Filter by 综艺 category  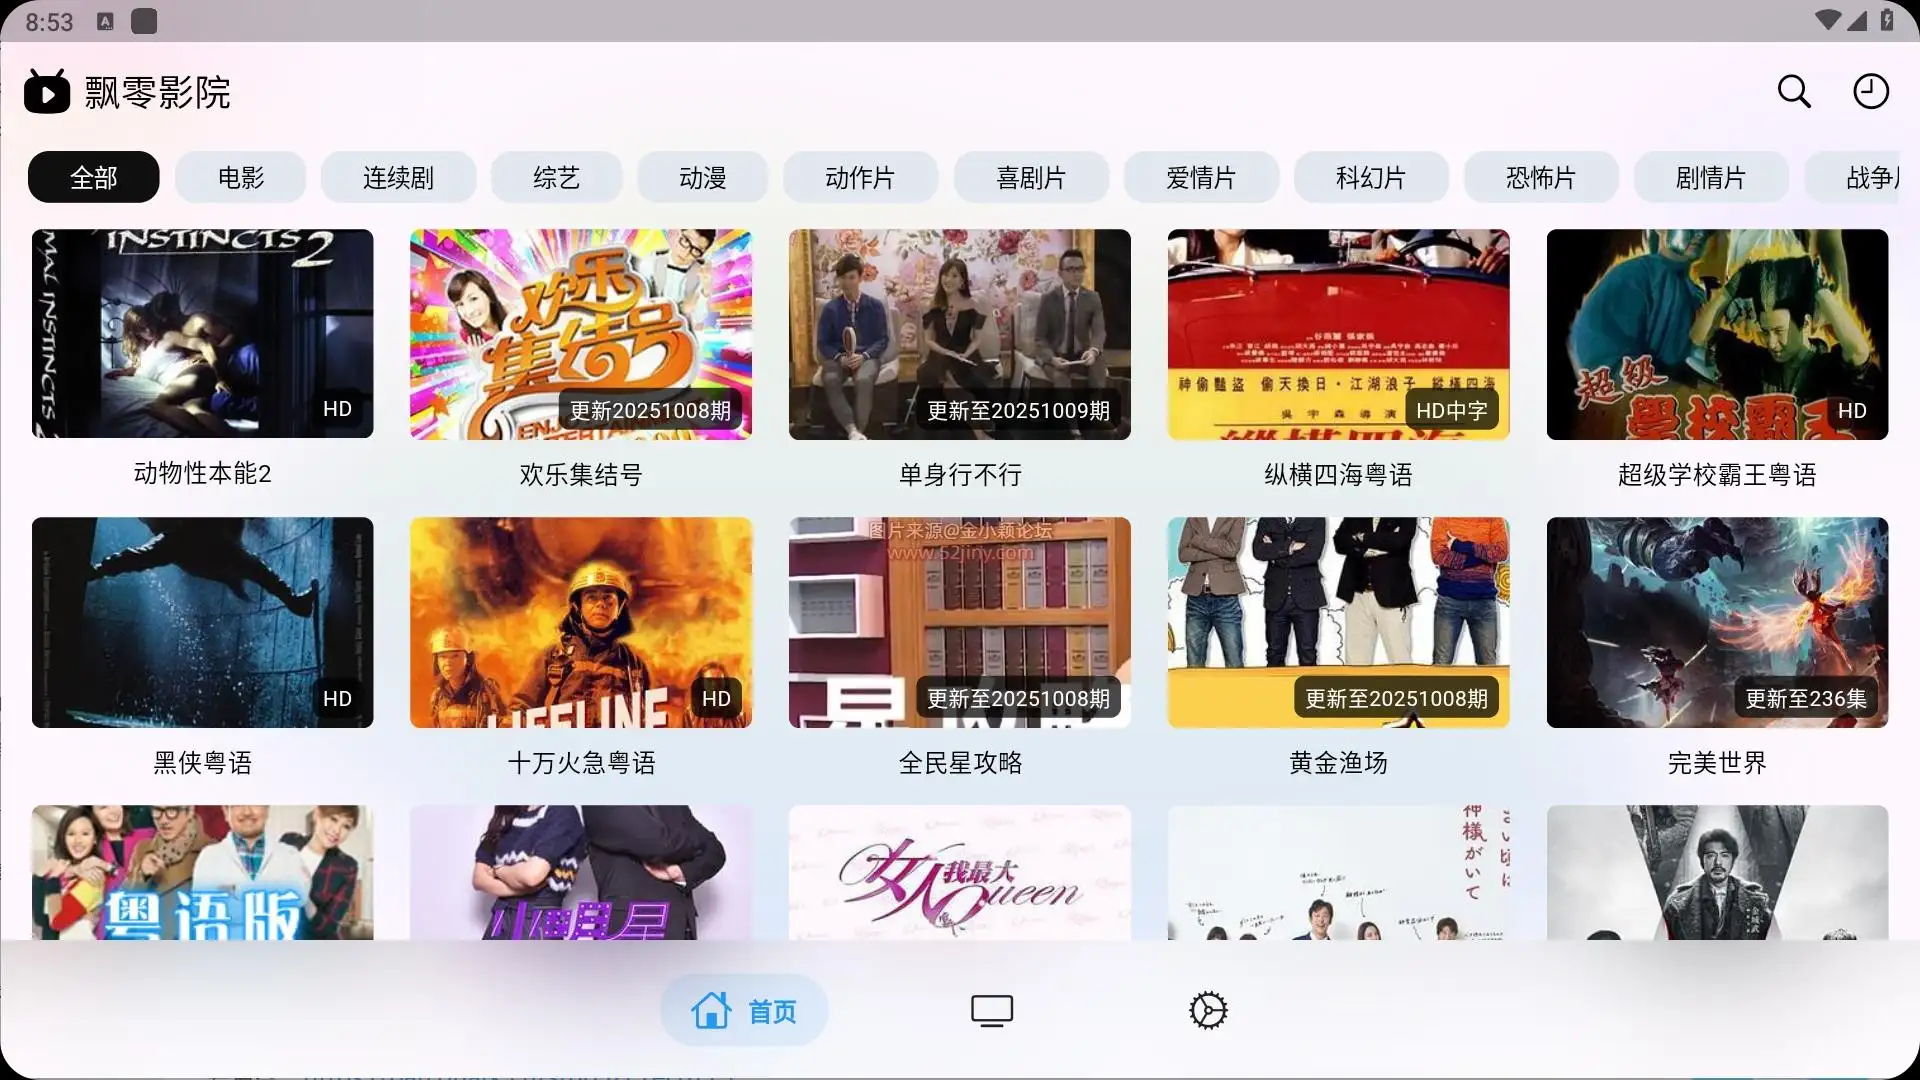coord(556,178)
